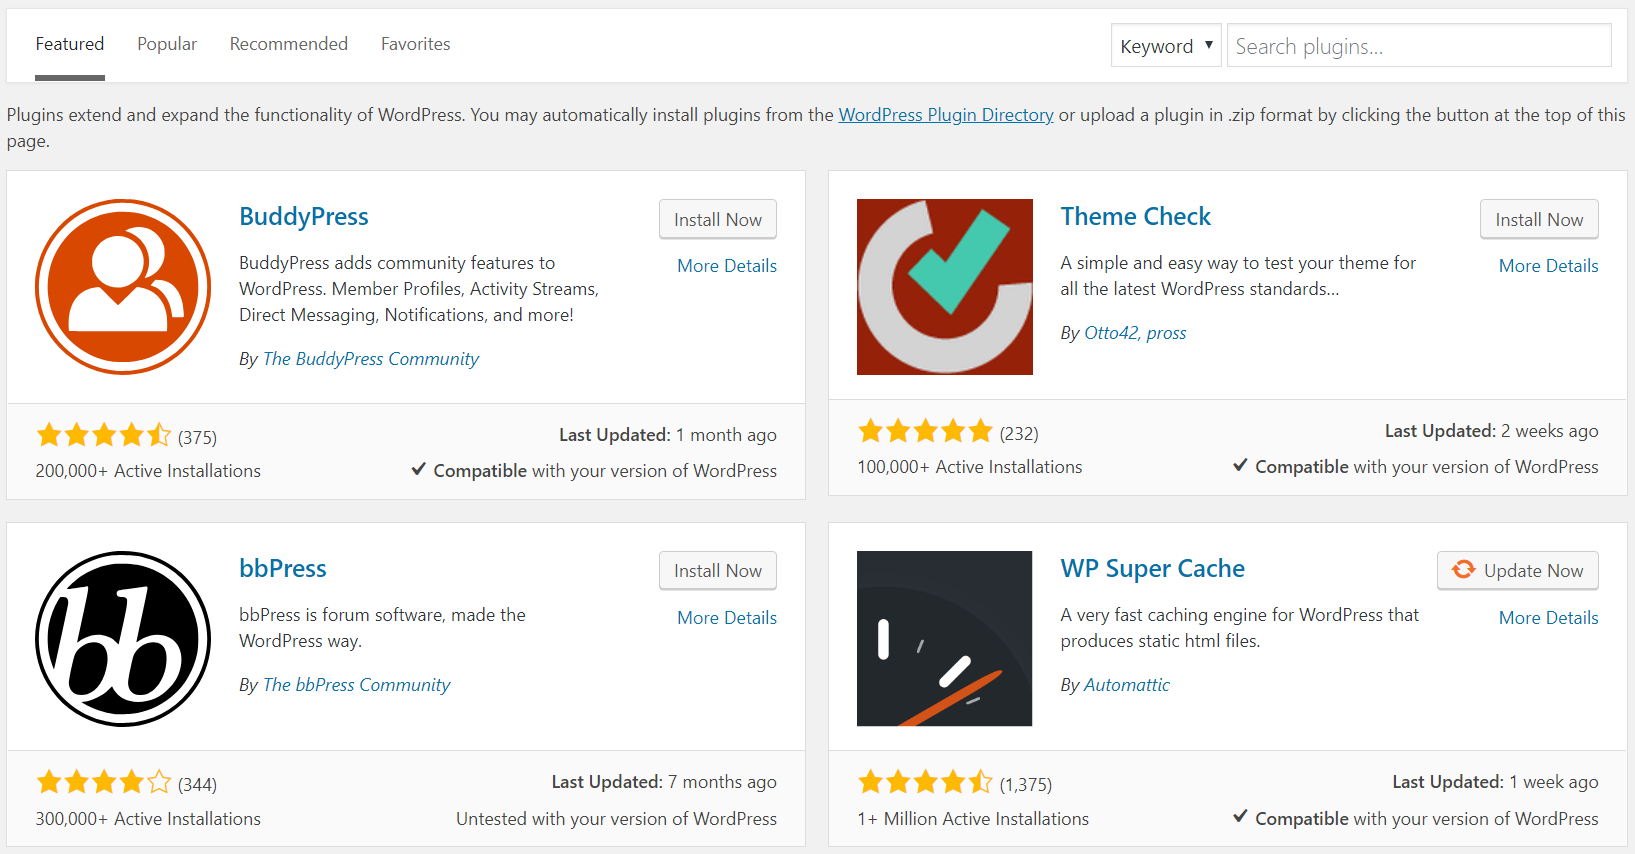The width and height of the screenshot is (1635, 854).
Task: Click the star rating for Theme Check
Action: [924, 430]
